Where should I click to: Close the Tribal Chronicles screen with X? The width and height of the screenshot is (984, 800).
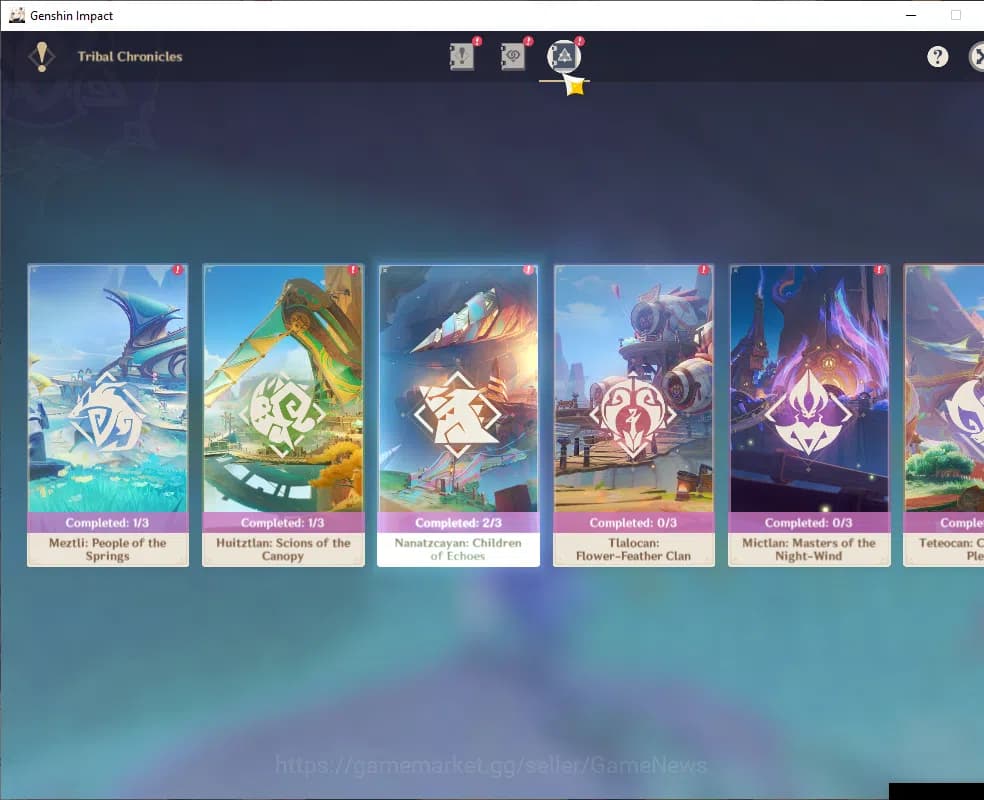[977, 56]
